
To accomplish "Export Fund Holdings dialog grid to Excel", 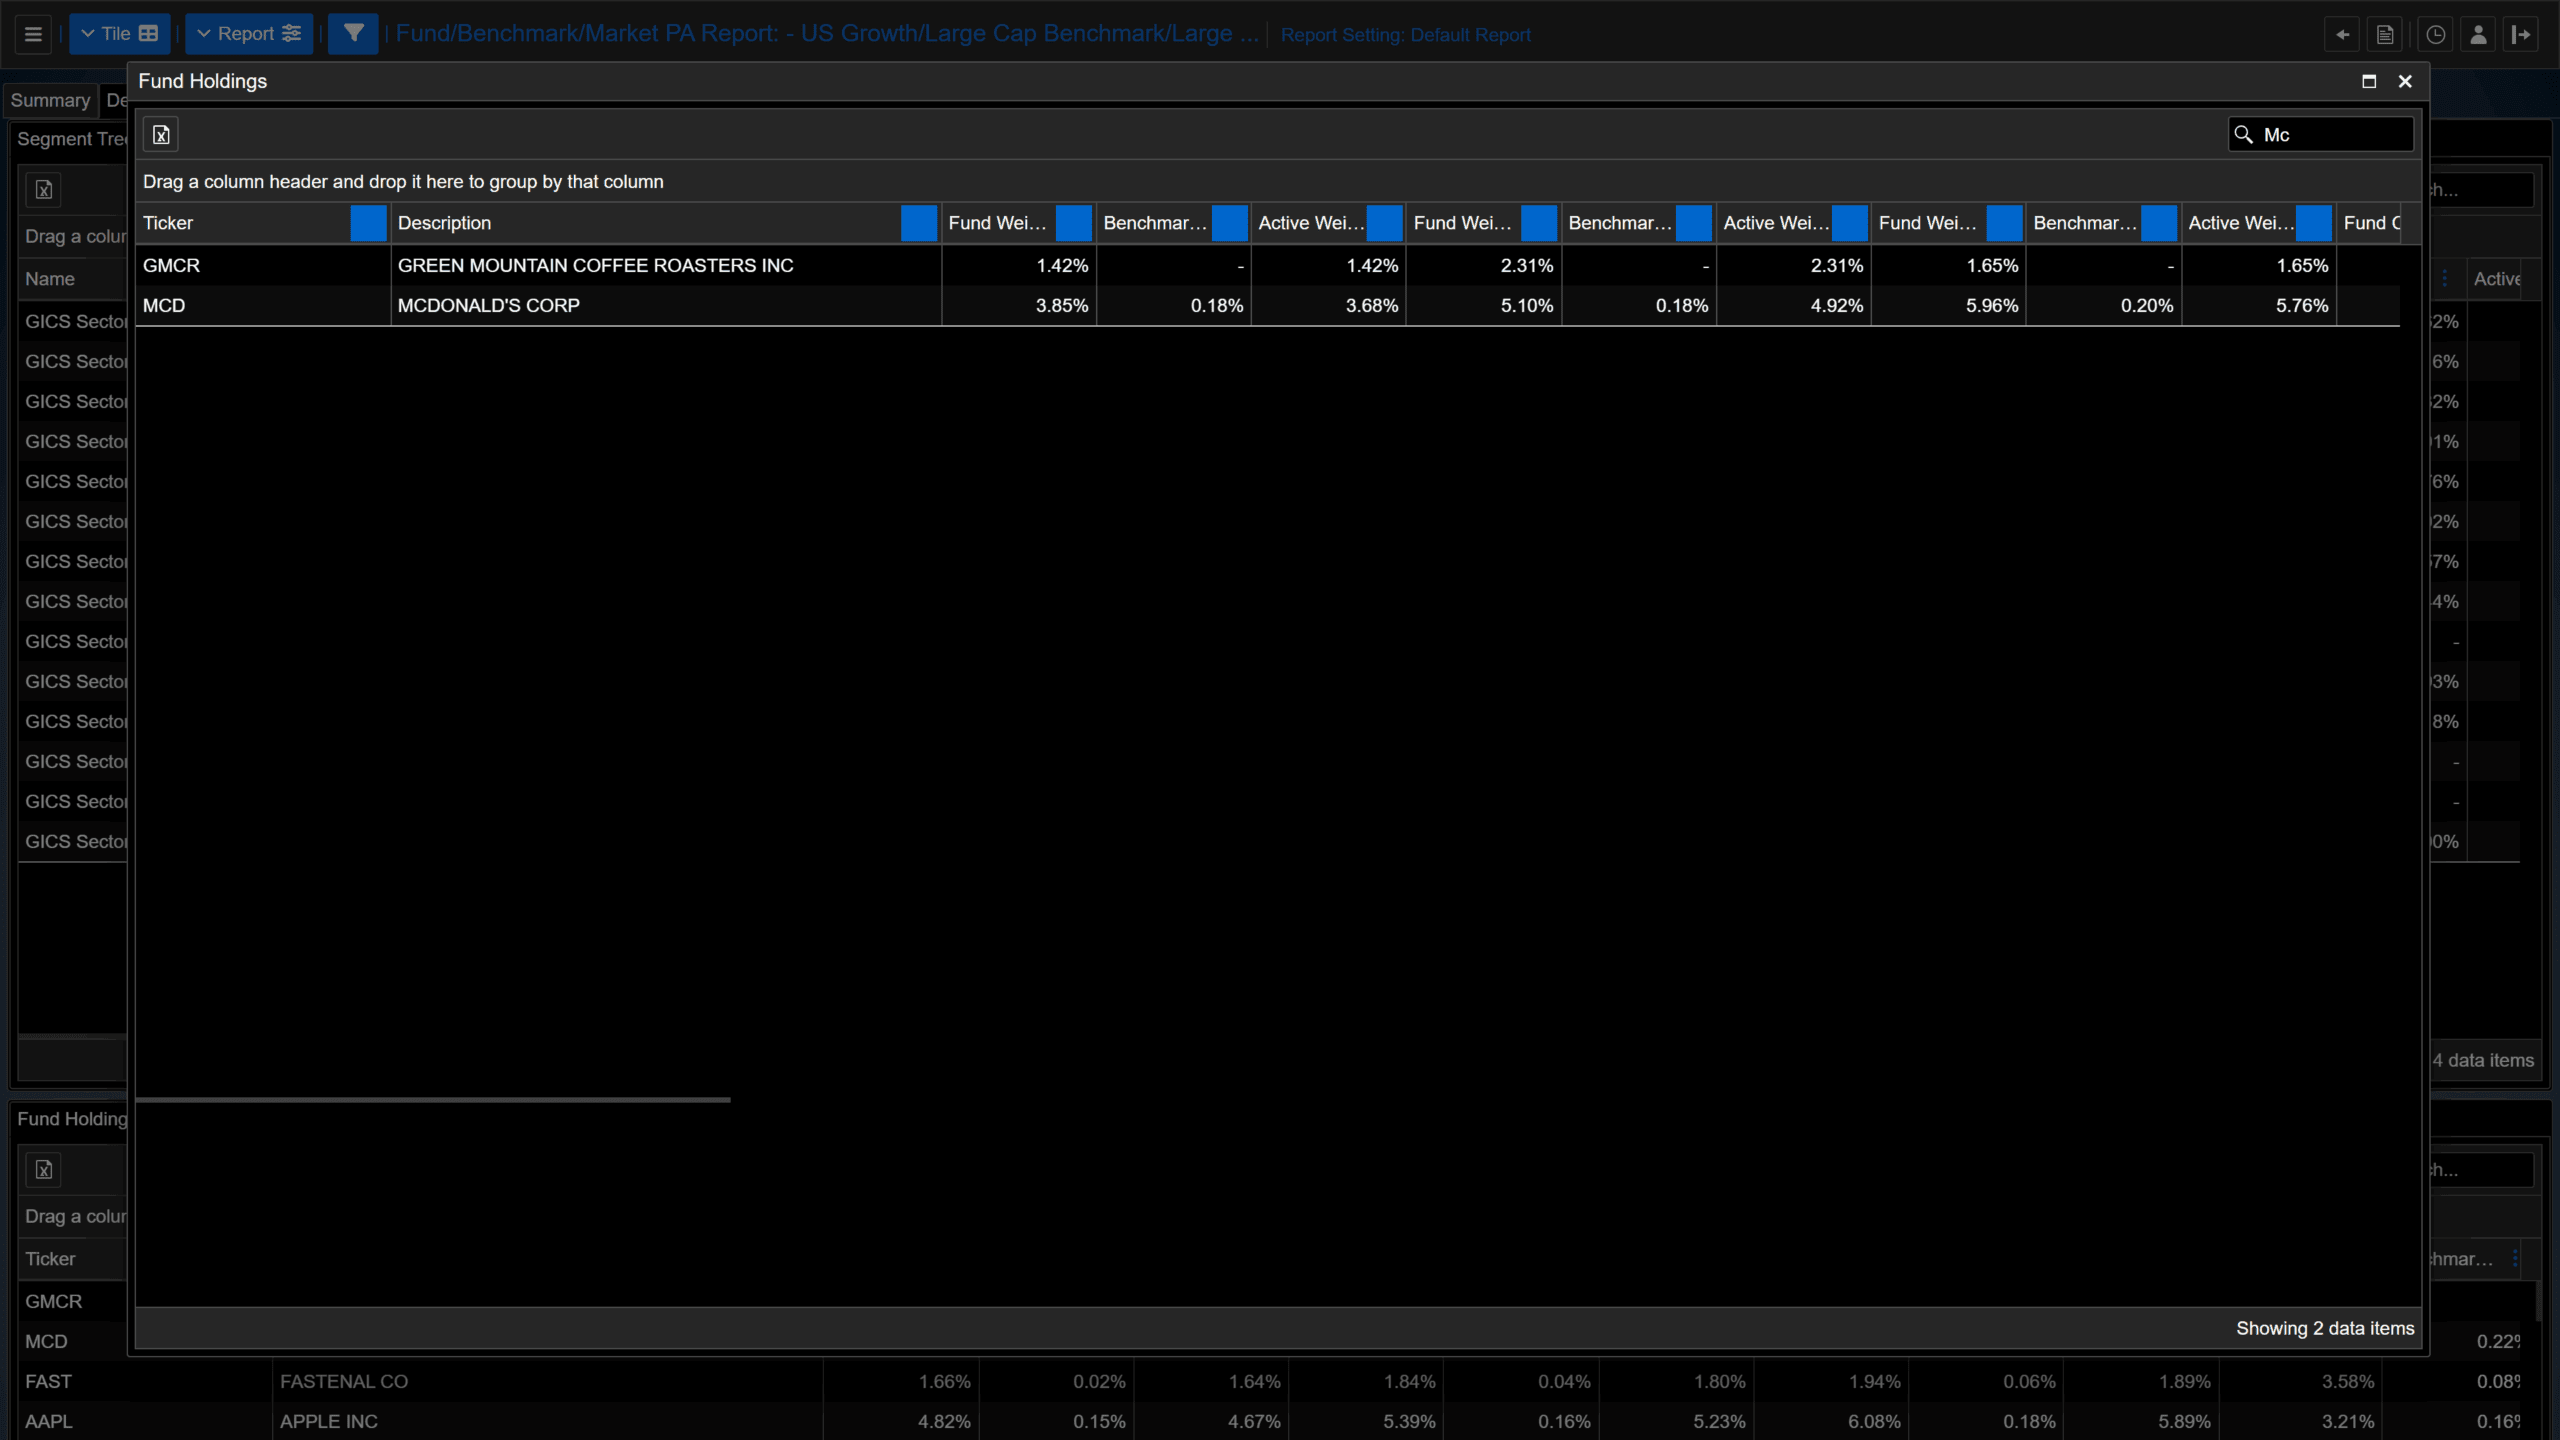I will (x=161, y=135).
